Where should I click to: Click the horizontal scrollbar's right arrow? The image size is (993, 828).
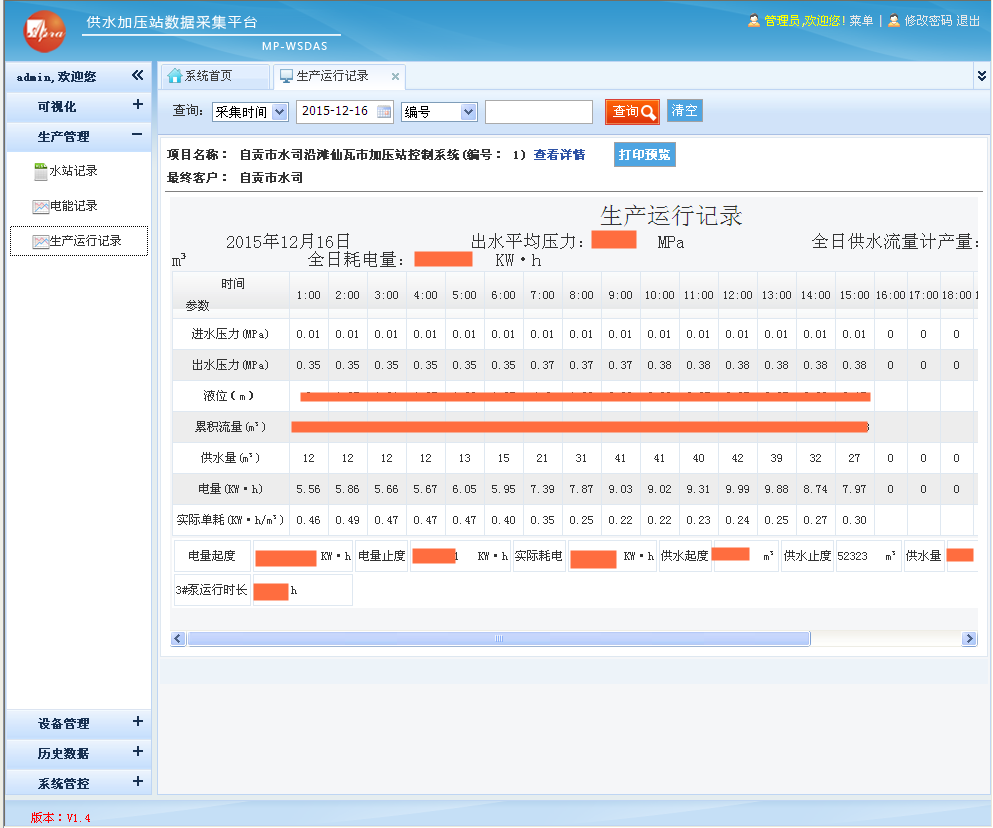pos(968,639)
